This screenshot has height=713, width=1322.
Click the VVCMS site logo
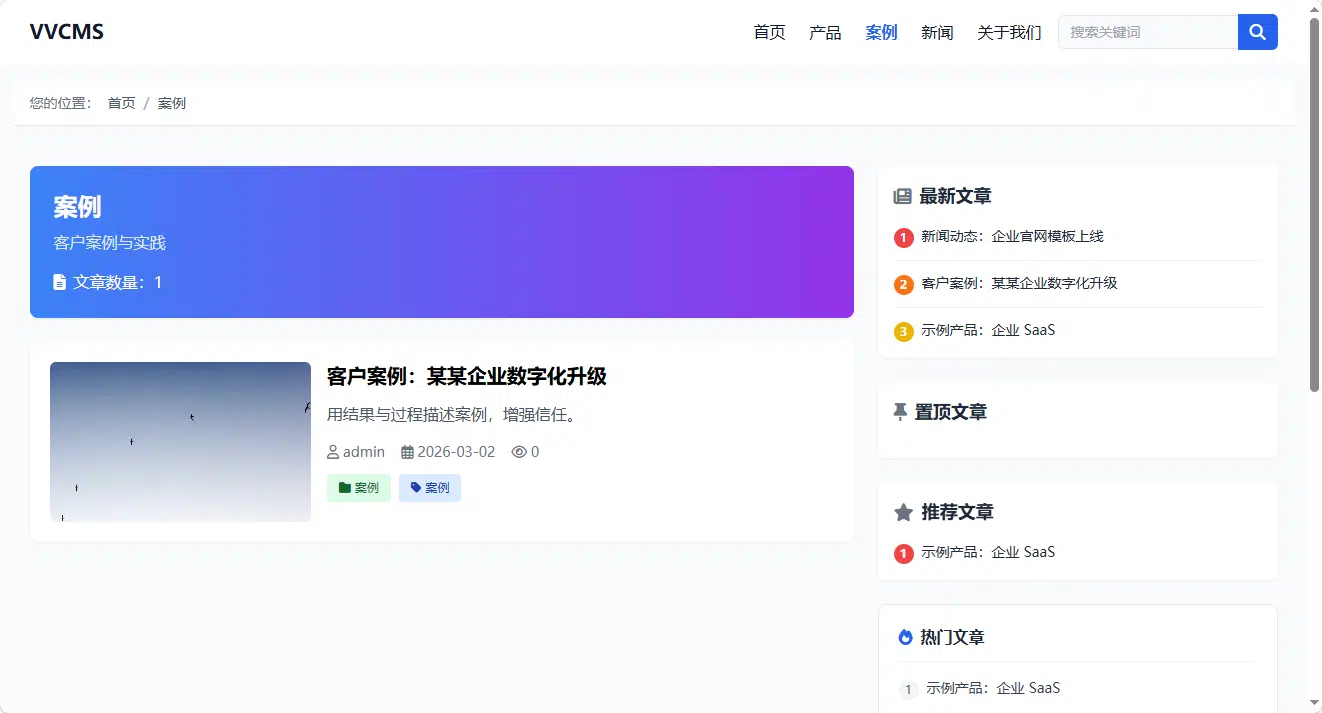tap(67, 32)
